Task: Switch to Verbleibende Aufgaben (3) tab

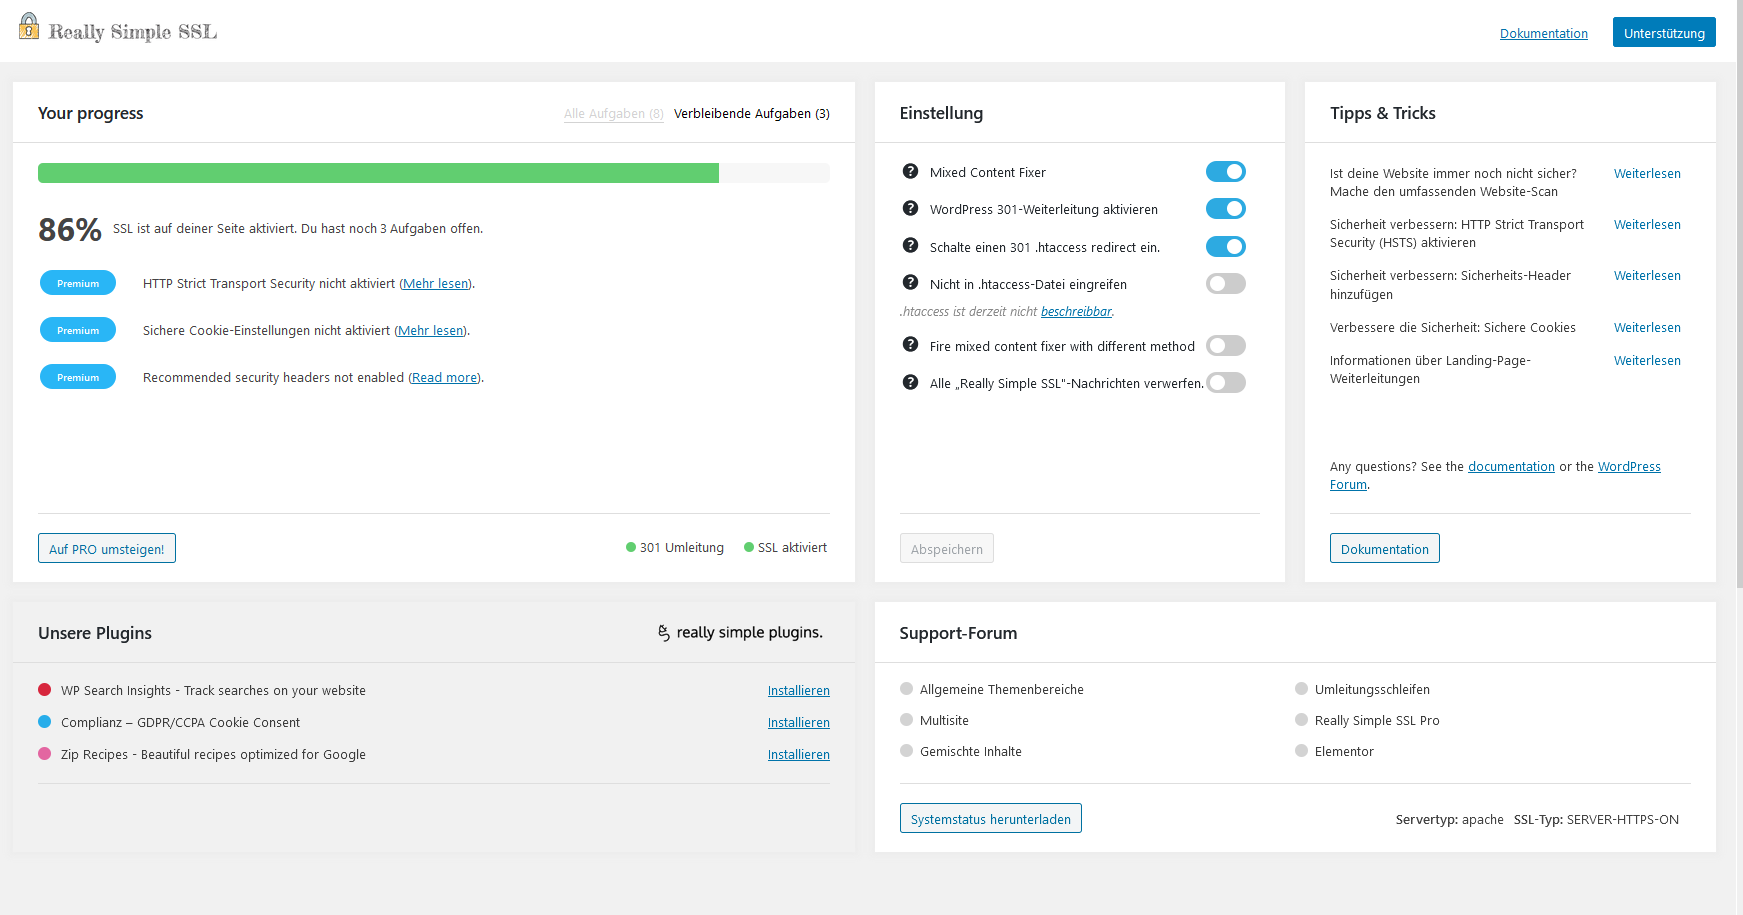Action: click(752, 114)
